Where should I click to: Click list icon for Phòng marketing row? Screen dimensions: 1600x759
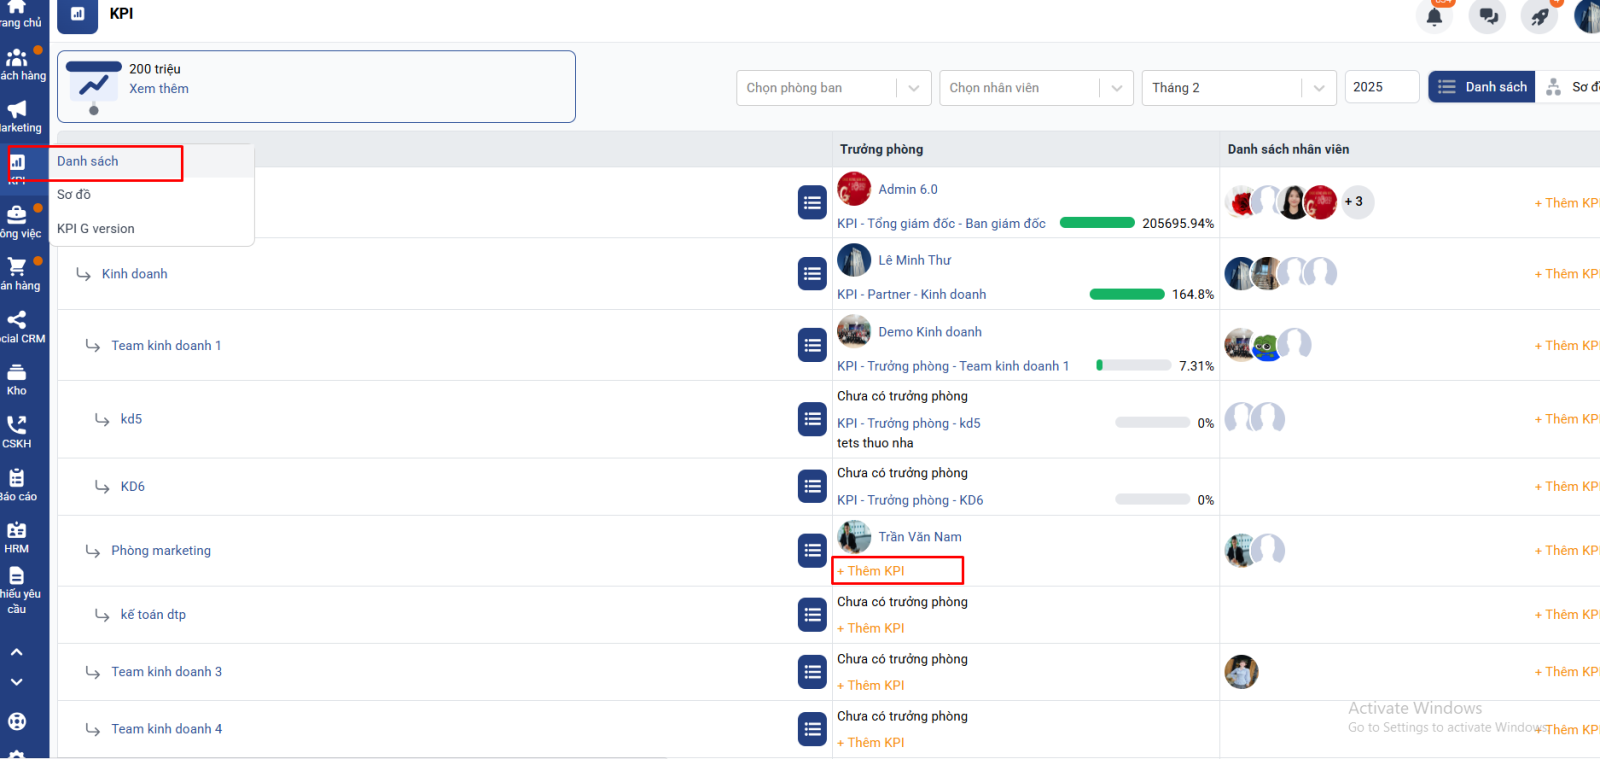812,551
